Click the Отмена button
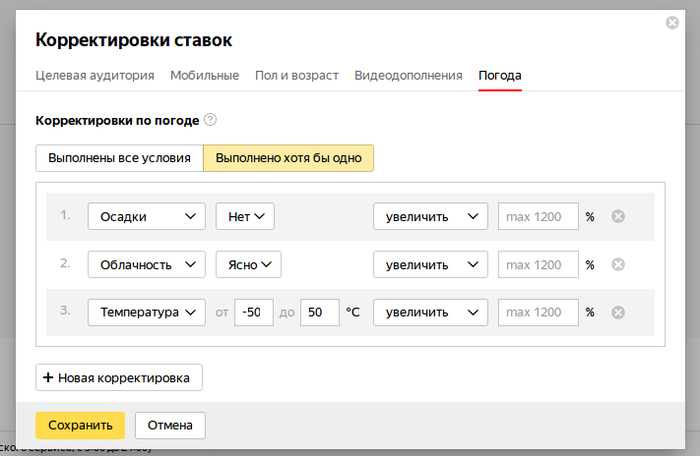The height and width of the screenshot is (456, 700). (x=170, y=425)
